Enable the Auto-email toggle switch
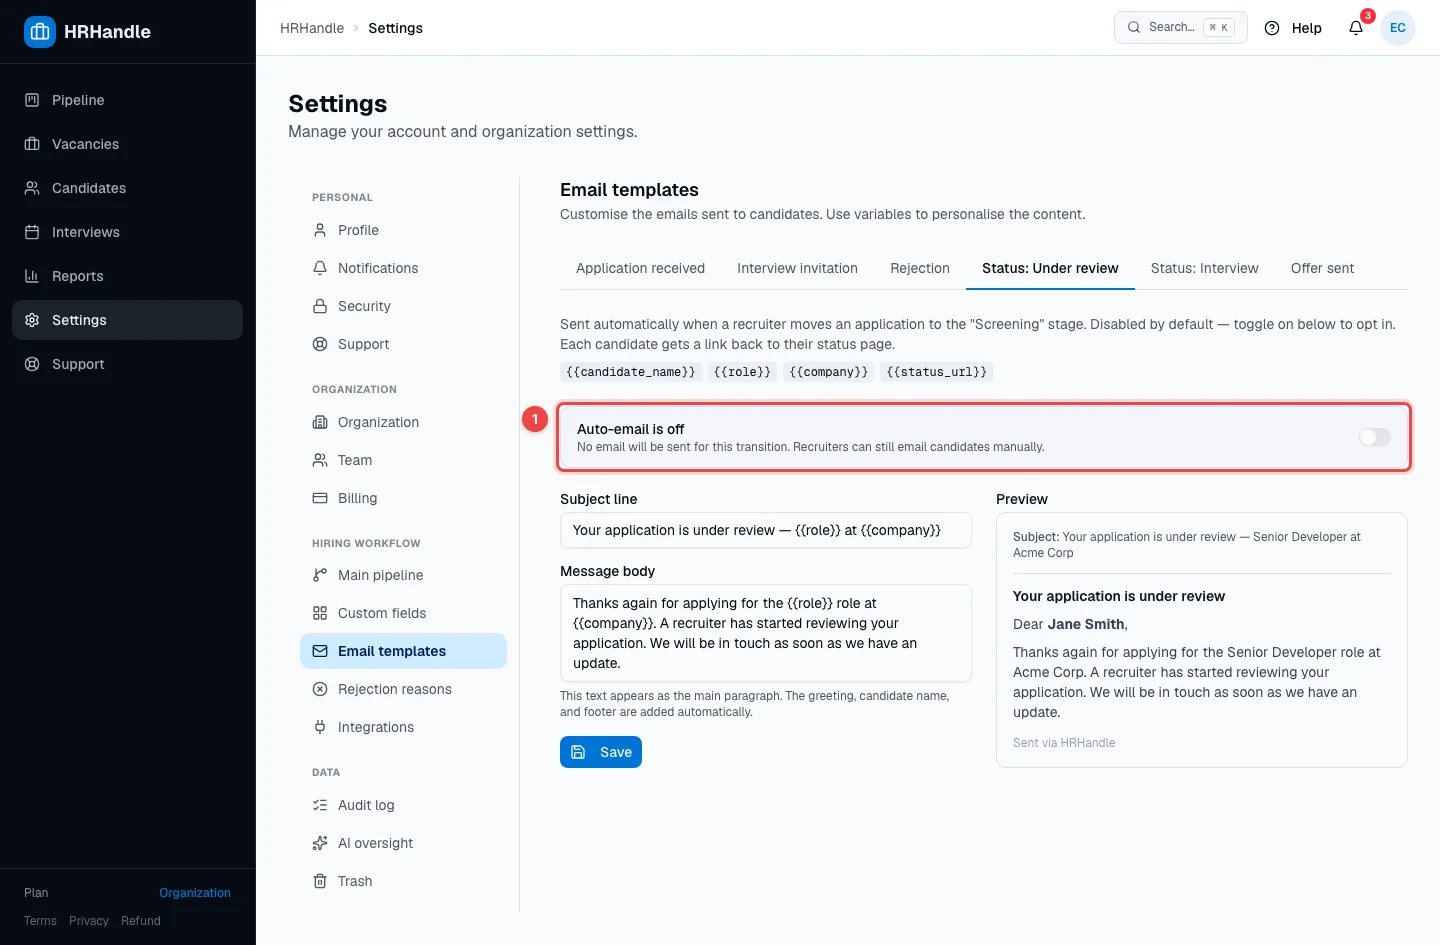1440x945 pixels. pyautogui.click(x=1375, y=437)
